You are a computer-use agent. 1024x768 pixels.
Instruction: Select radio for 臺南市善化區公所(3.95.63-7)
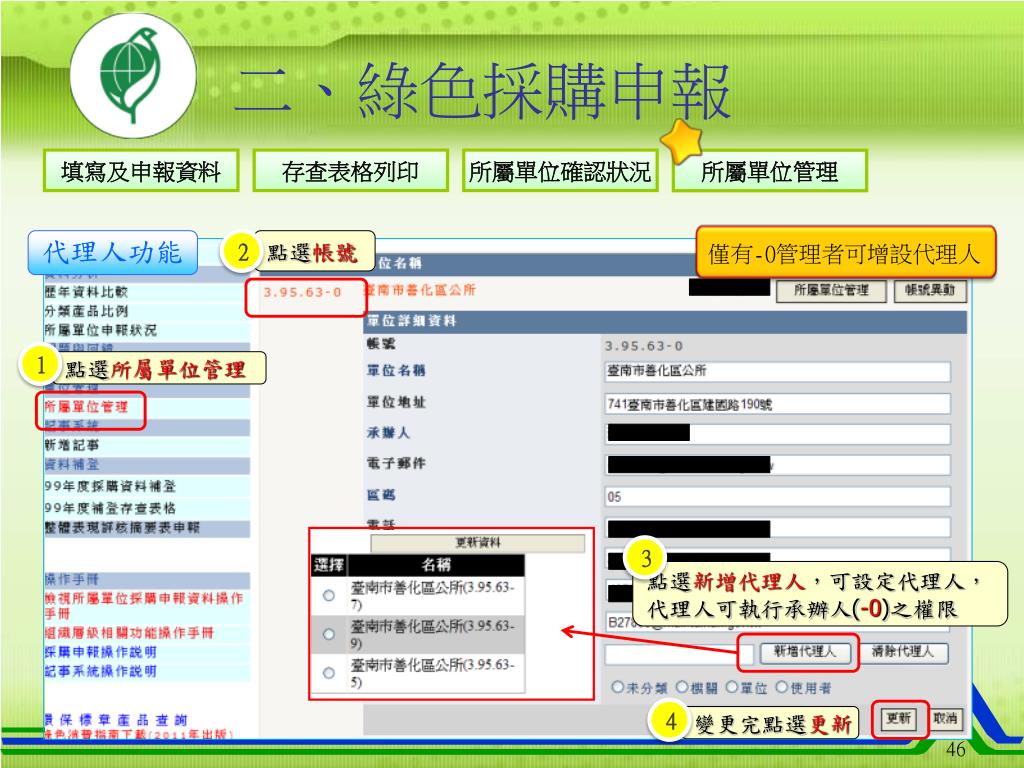pyautogui.click(x=328, y=596)
